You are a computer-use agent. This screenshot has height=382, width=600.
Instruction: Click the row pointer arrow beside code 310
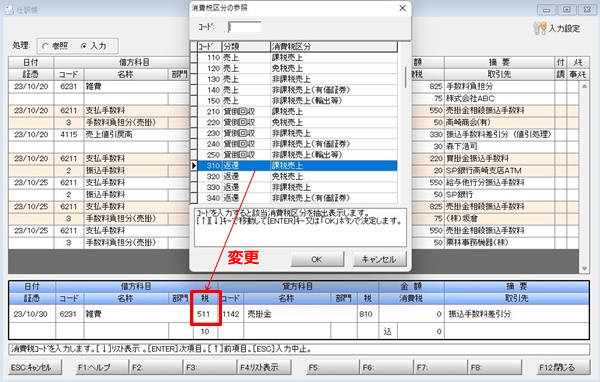point(194,166)
